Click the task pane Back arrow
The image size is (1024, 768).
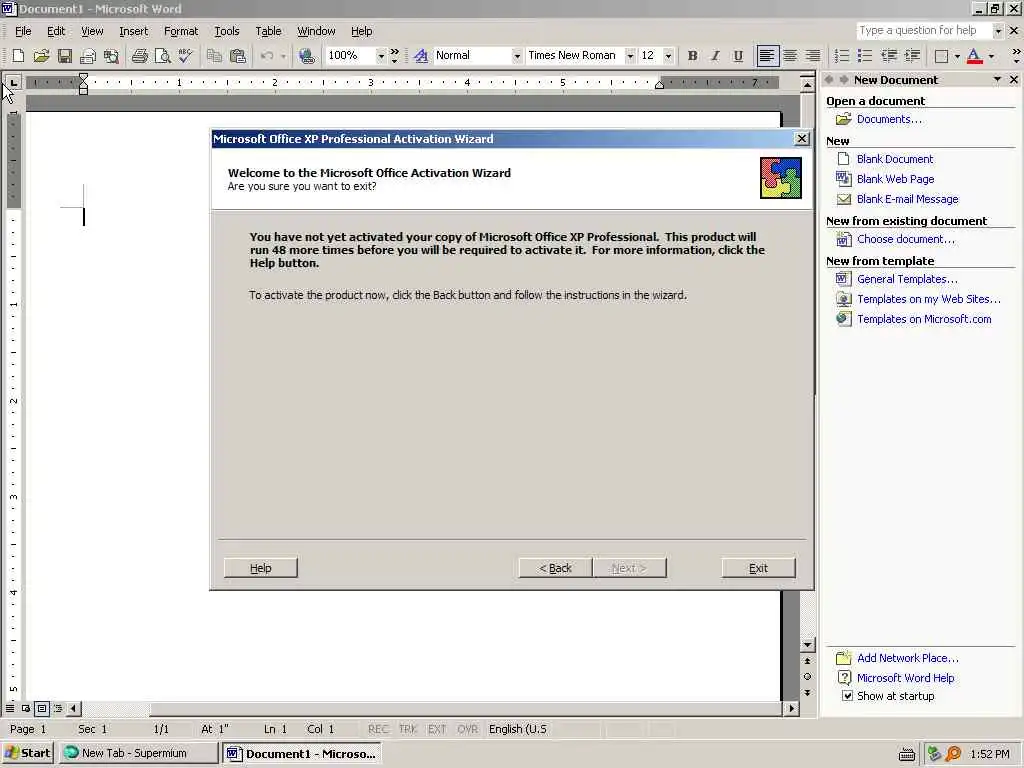tap(829, 80)
